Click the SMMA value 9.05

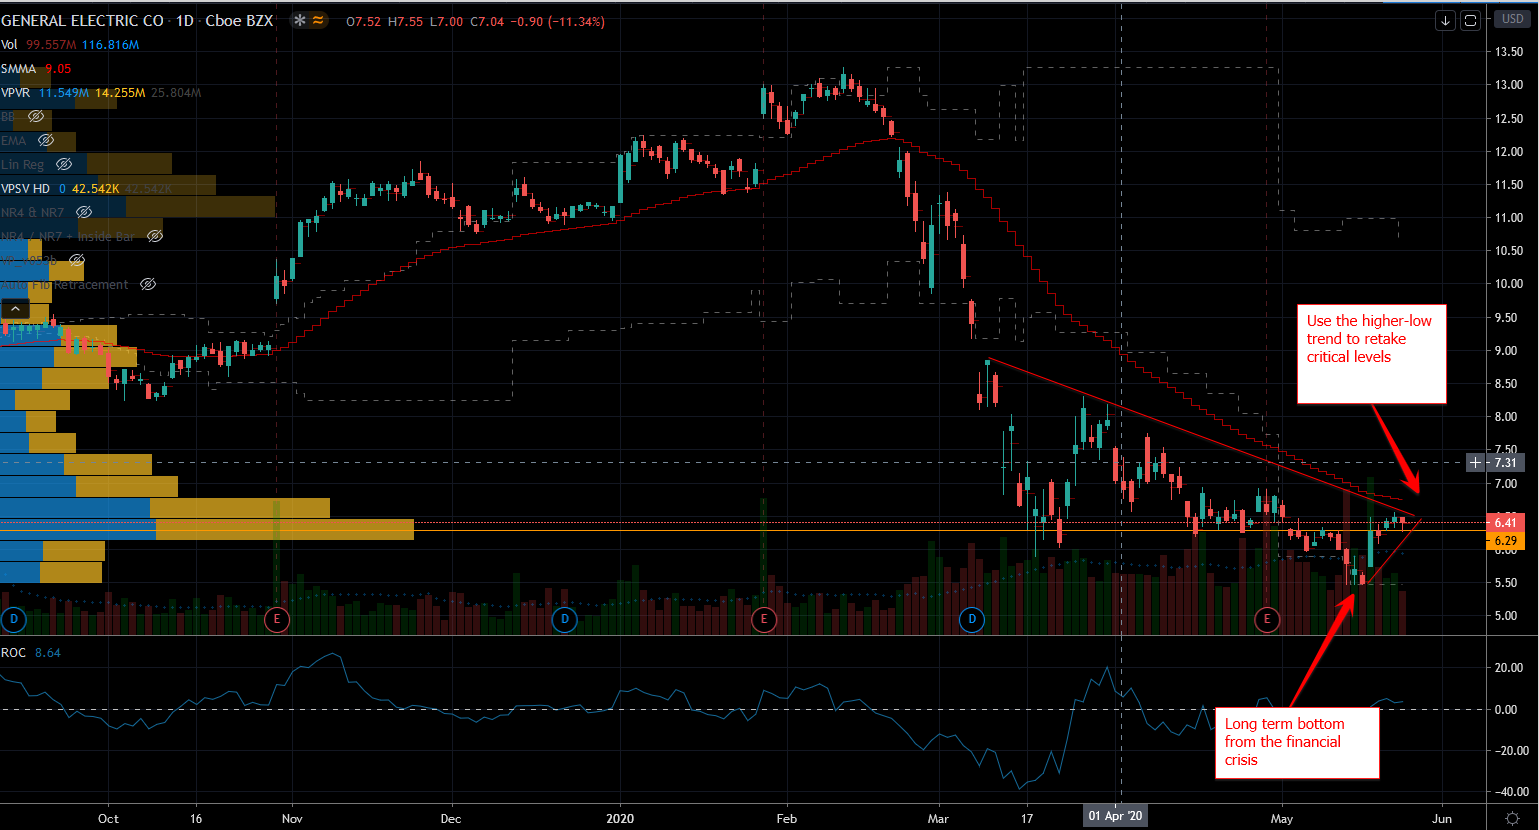pos(58,69)
